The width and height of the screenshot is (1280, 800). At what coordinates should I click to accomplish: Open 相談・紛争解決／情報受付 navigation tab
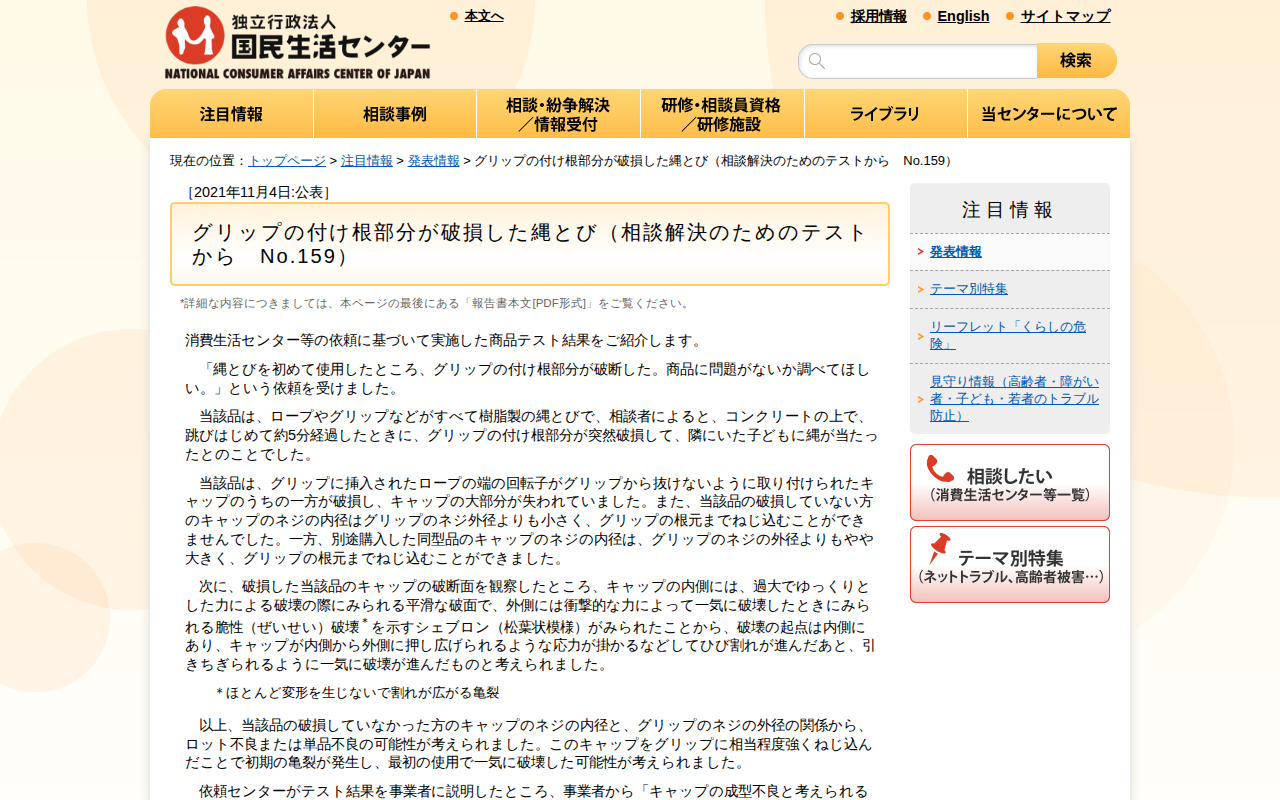click(x=558, y=114)
